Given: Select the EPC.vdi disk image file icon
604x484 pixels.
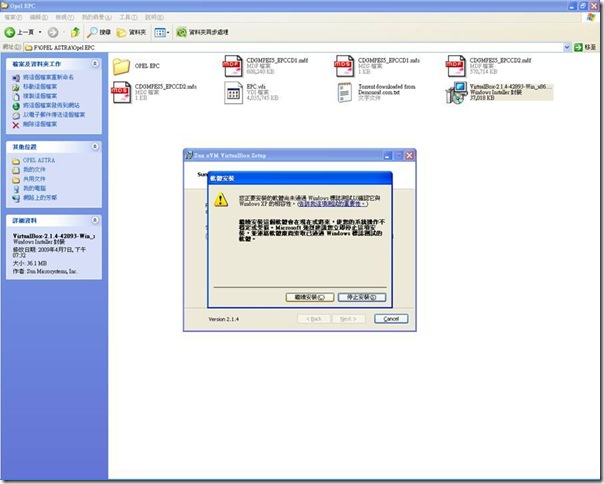Looking at the screenshot, I should (x=233, y=93).
